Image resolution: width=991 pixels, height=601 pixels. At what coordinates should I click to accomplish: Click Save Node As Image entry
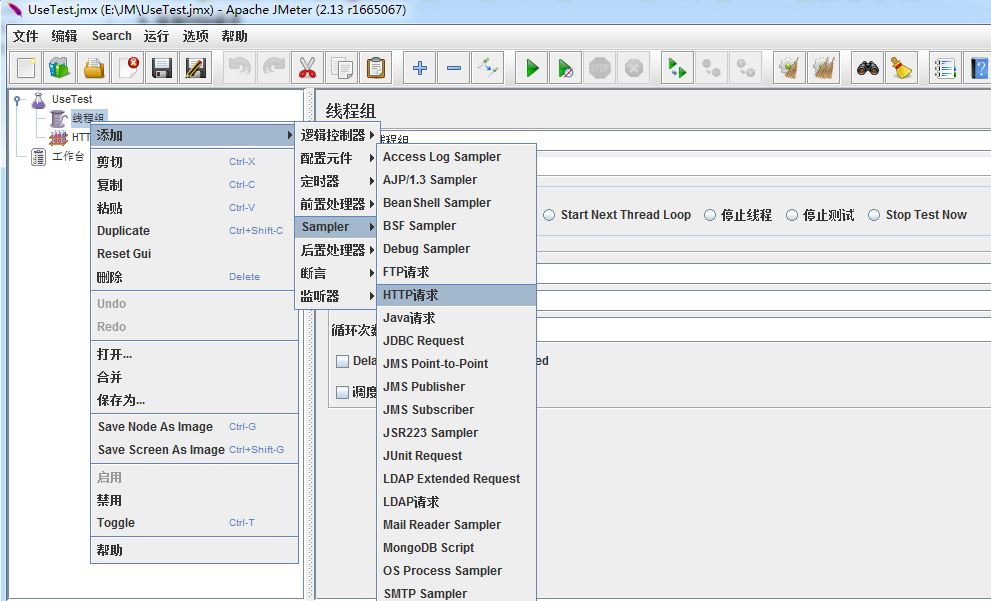[x=193, y=427]
